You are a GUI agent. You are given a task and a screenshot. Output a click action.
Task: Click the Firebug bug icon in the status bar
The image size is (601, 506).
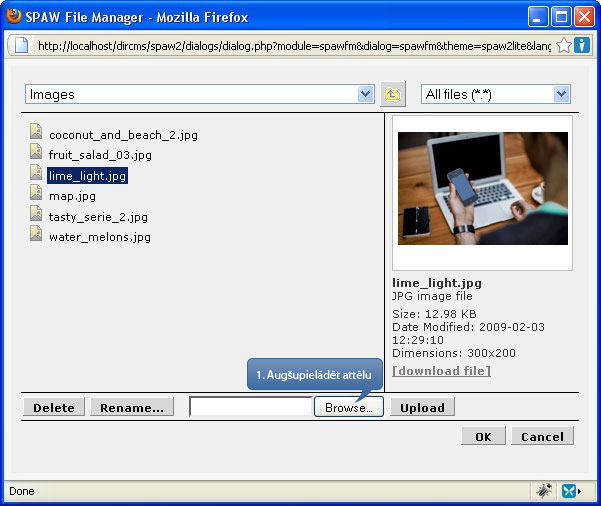point(544,491)
